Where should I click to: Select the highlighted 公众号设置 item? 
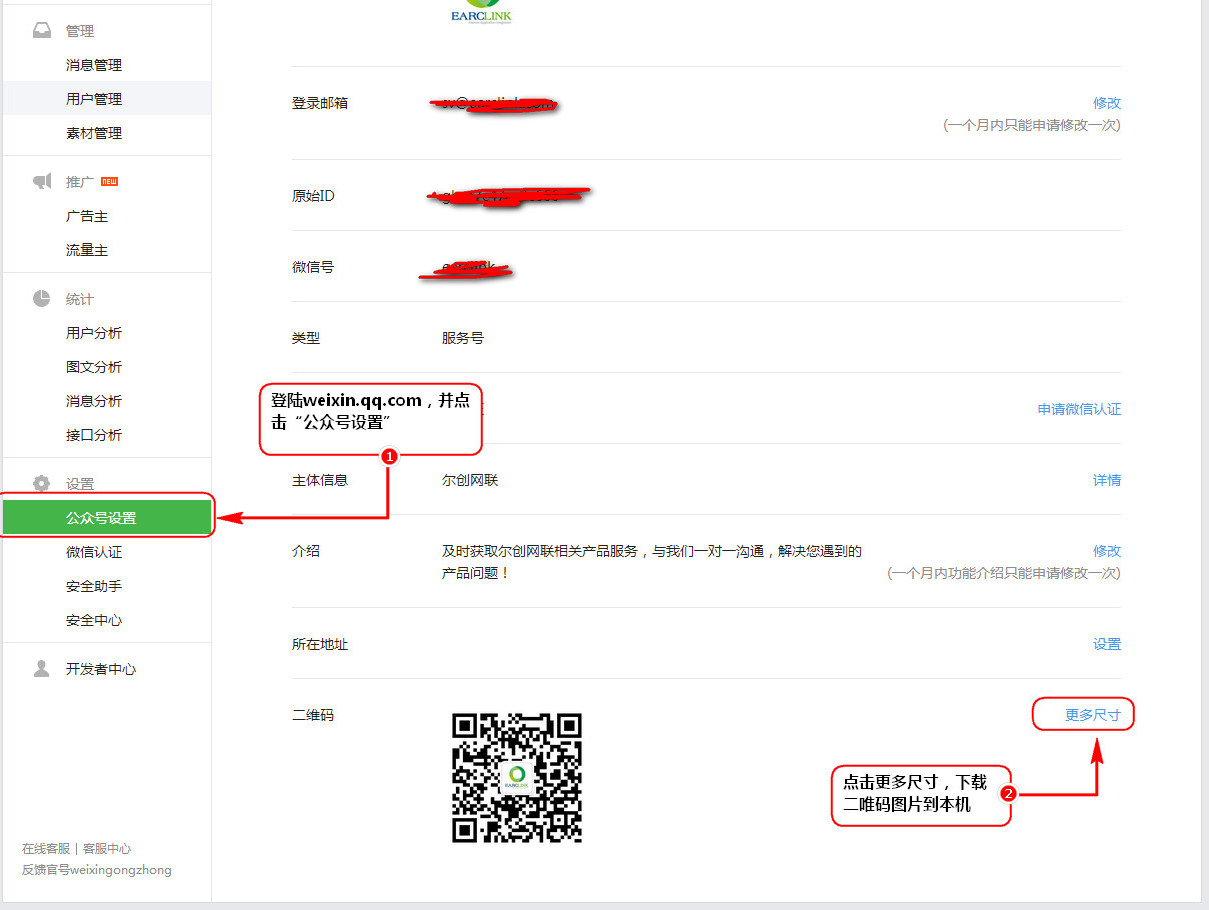point(101,518)
